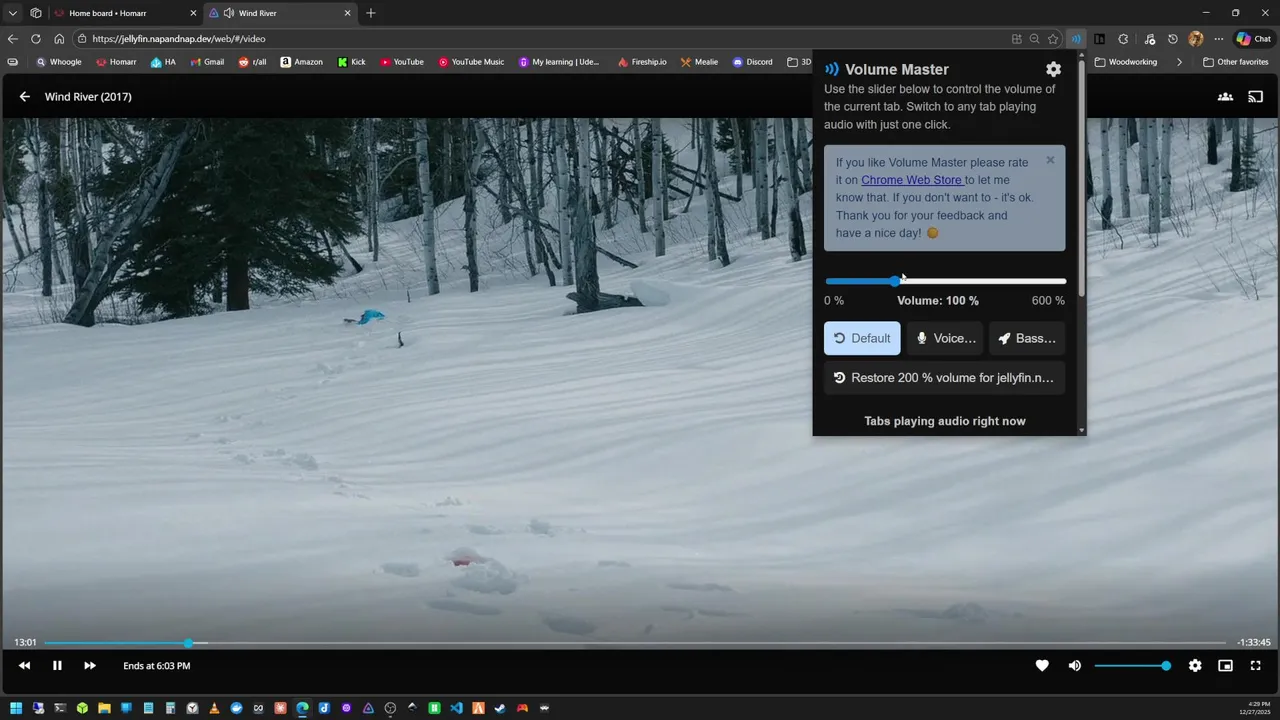1280x720 pixels.
Task: Open the Windows Start menu
Action: [x=16, y=708]
